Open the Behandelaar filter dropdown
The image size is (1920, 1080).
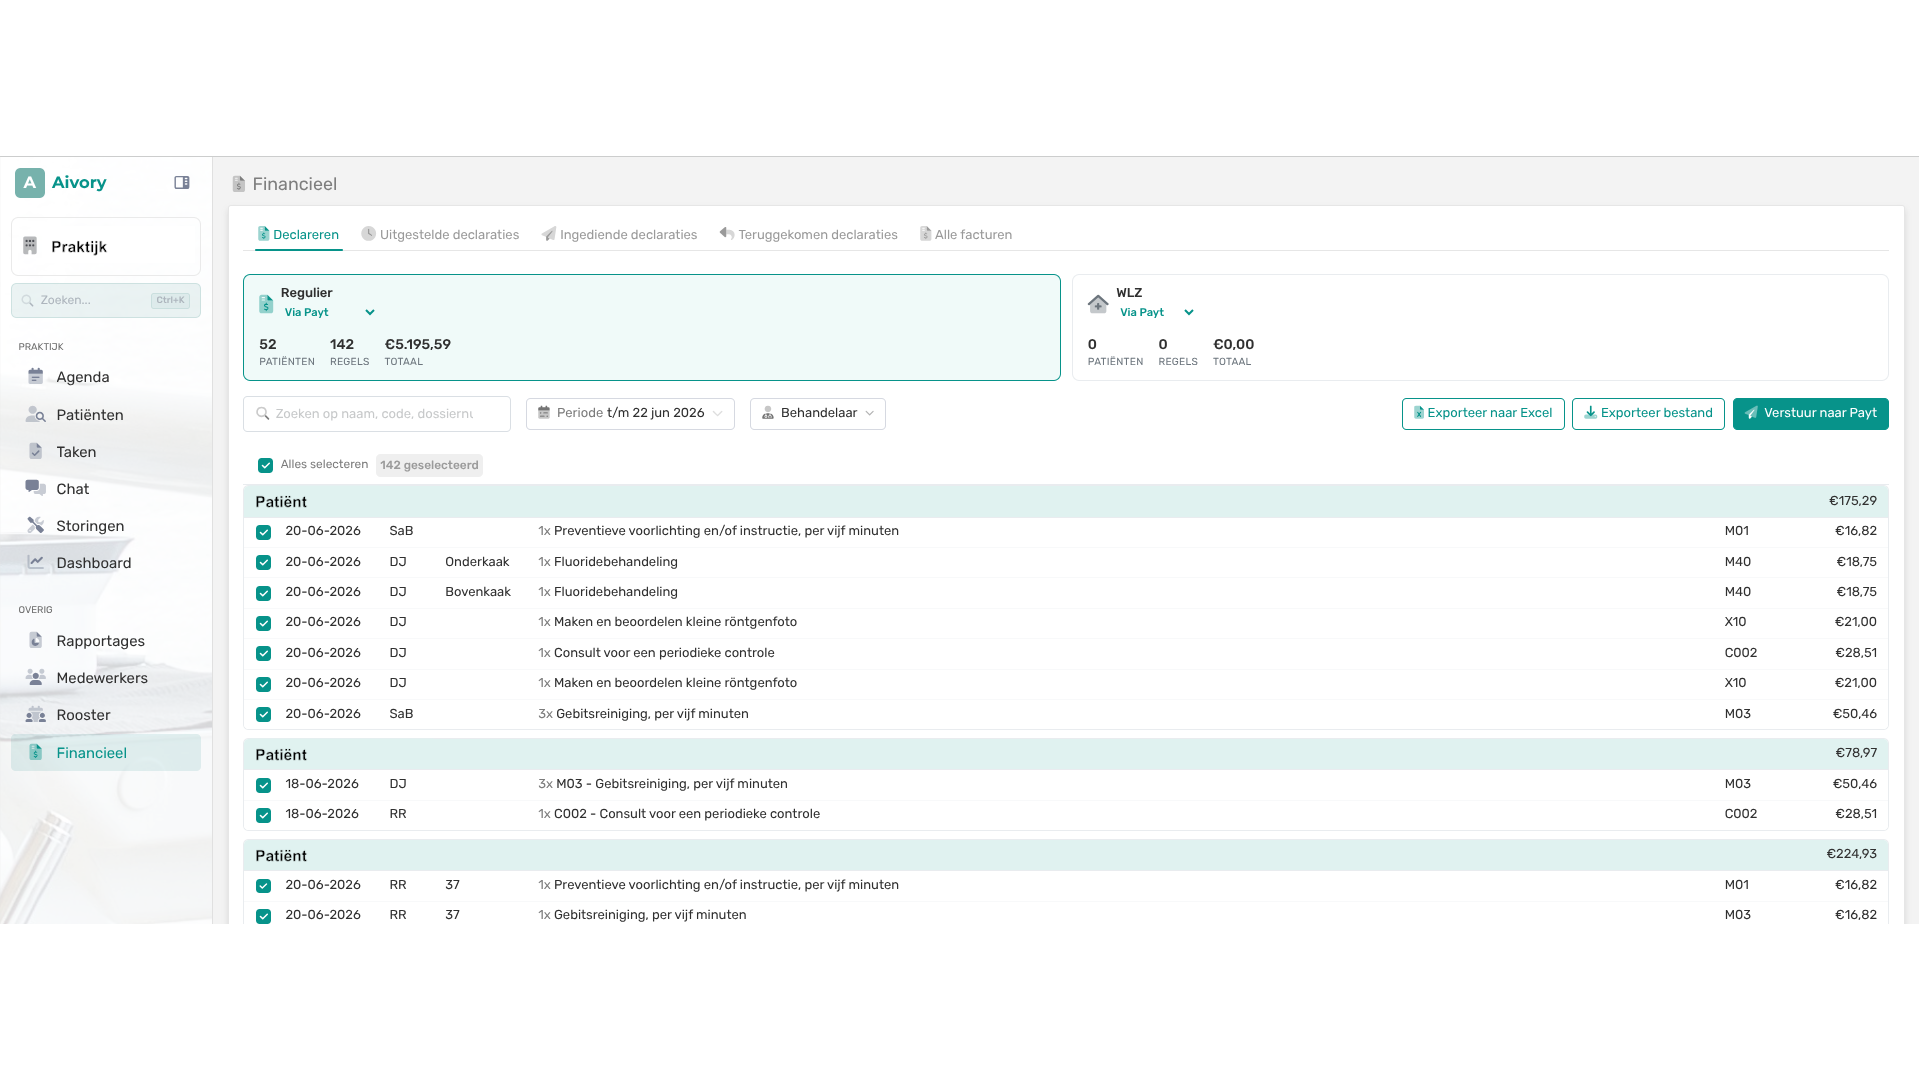point(818,413)
